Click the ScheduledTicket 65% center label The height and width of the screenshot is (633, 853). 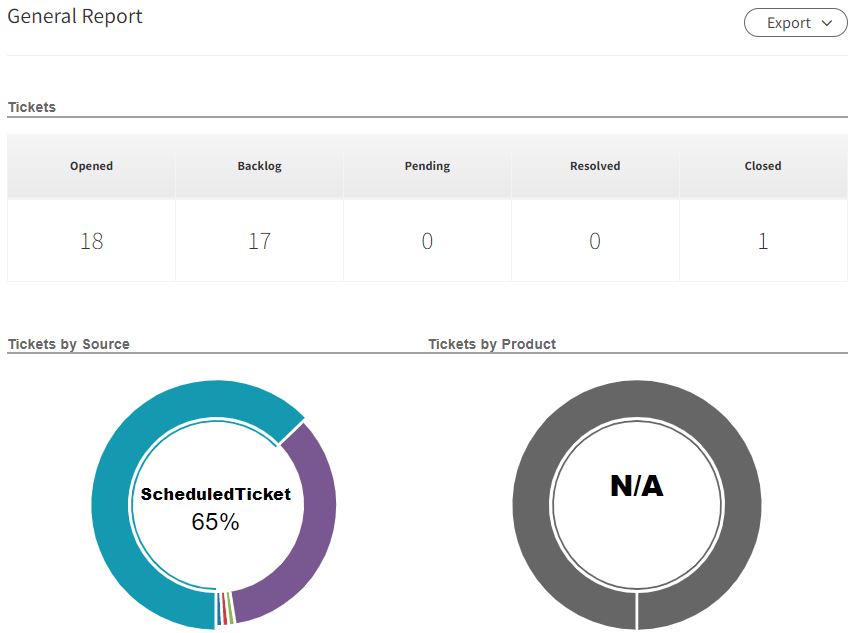[x=215, y=508]
